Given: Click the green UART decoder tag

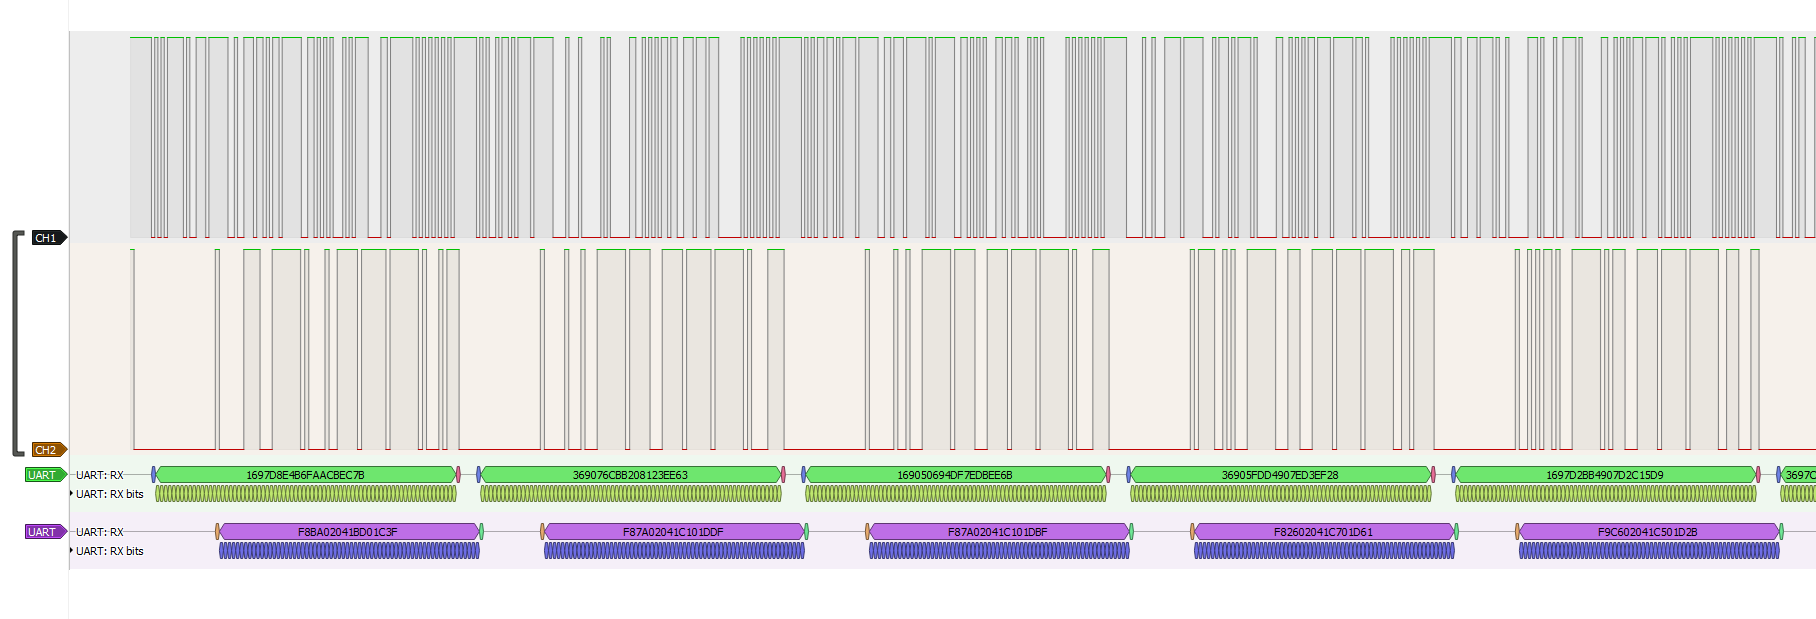Looking at the screenshot, I should click(45, 475).
